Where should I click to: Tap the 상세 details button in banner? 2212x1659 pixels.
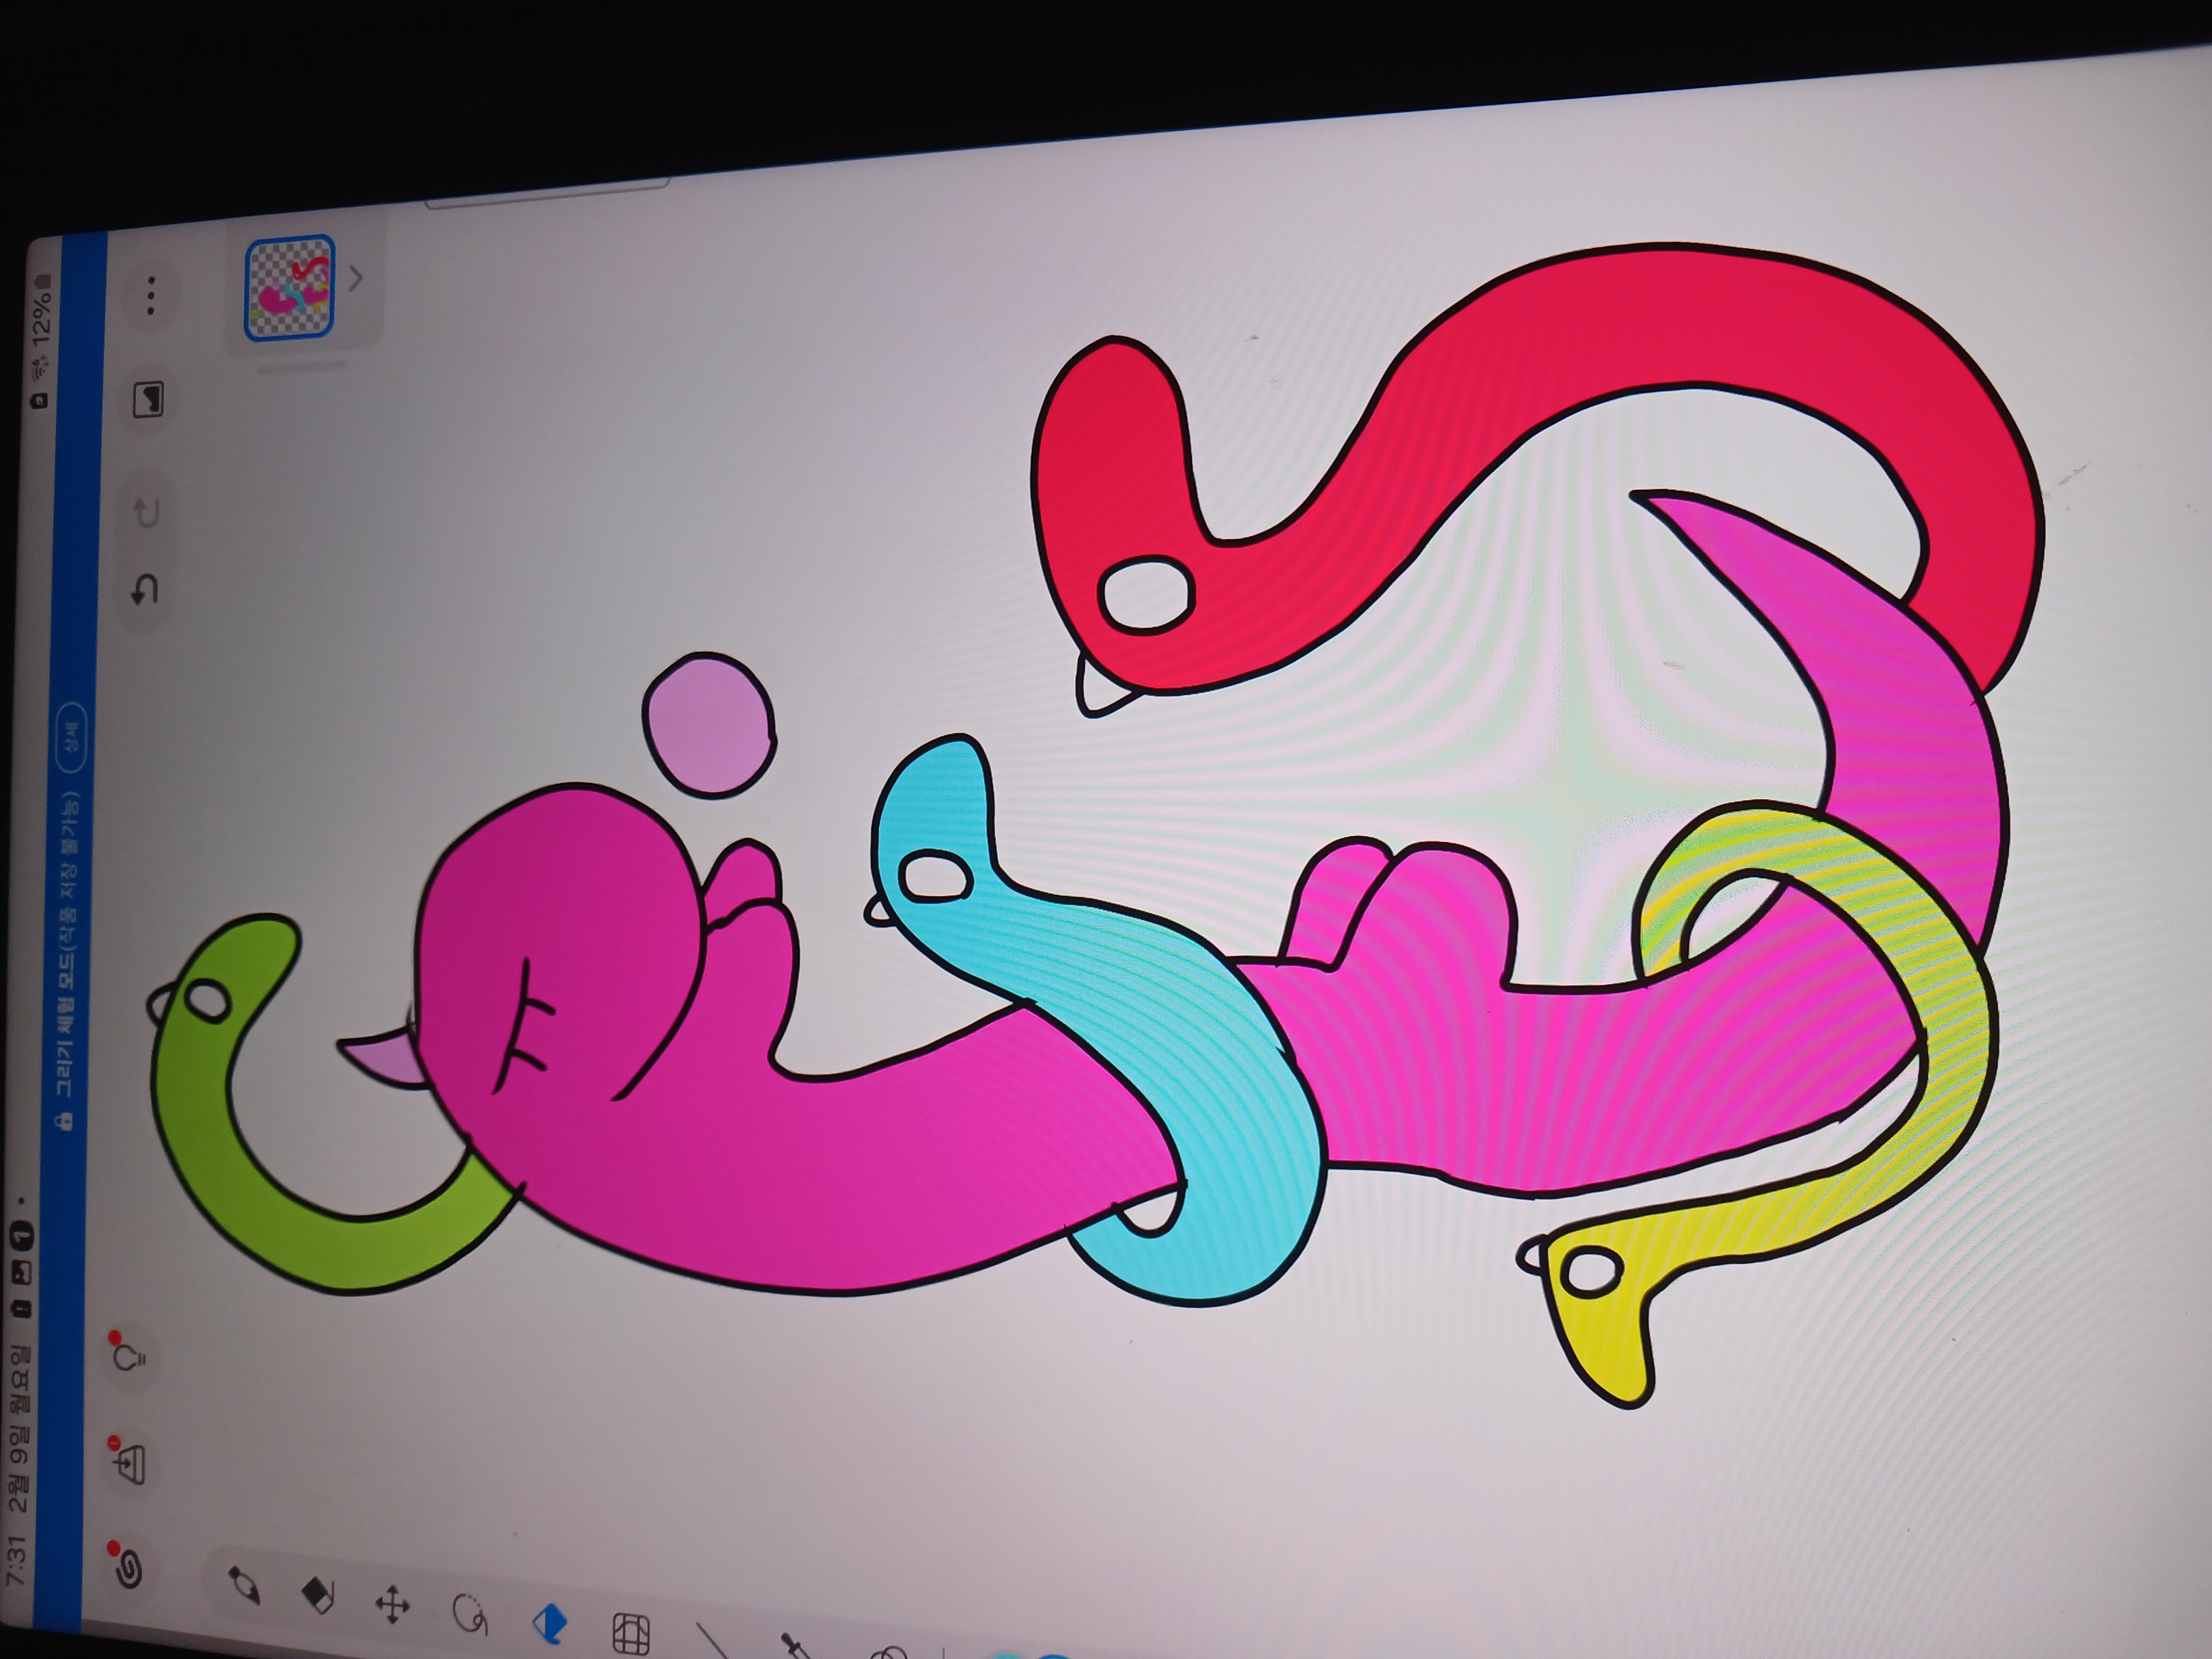pos(71,737)
